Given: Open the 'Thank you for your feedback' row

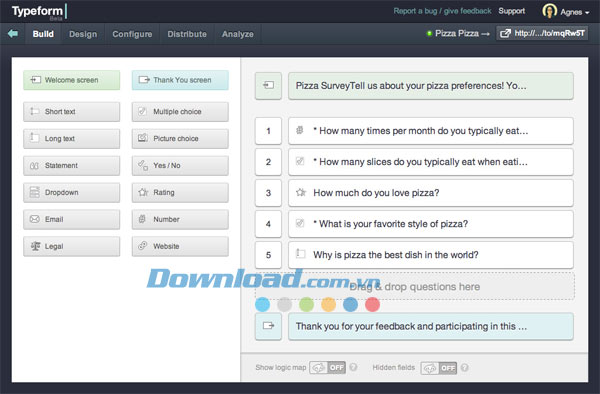Looking at the screenshot, I should (431, 326).
